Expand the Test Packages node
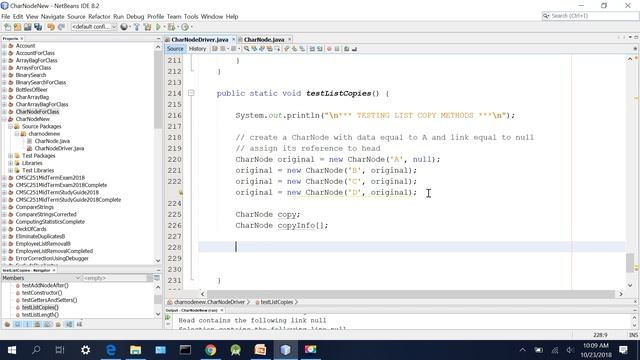Screen dimensions: 640x360 pos(11,156)
